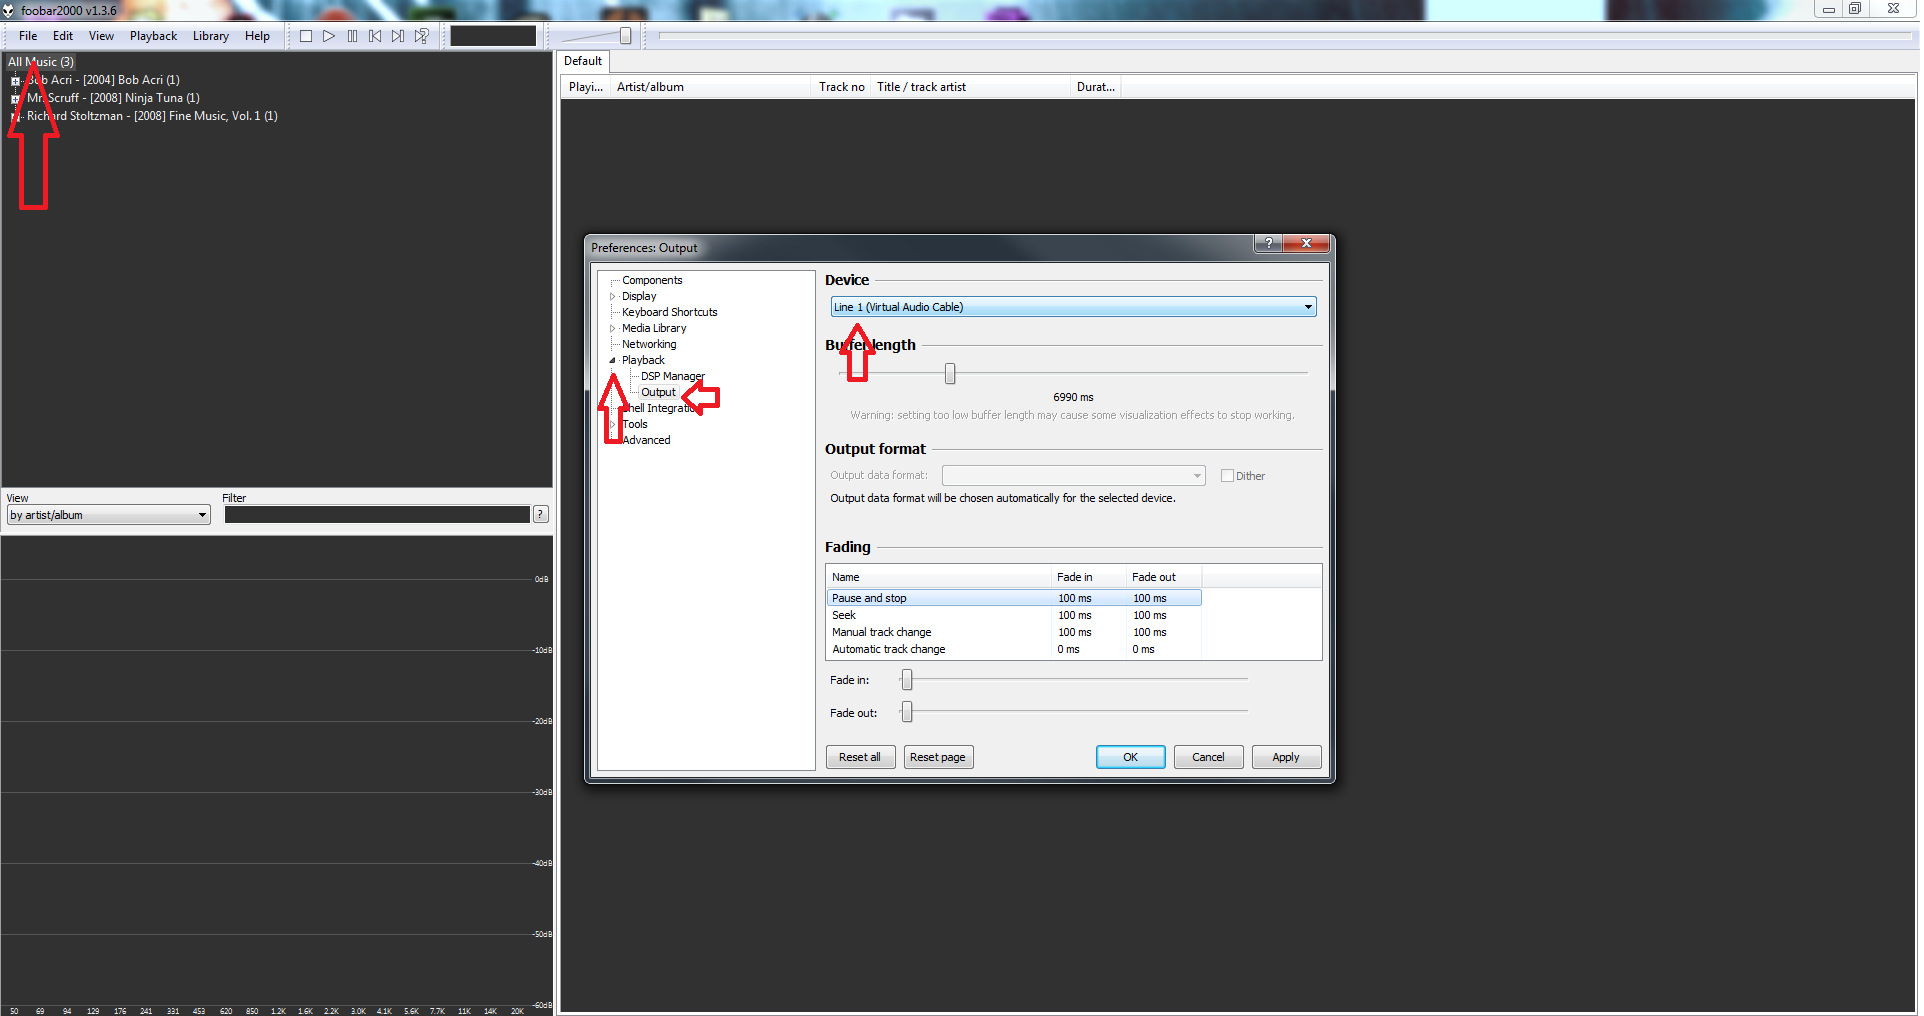The width and height of the screenshot is (1924, 1016).
Task: Expand the Mr. Scruff Ninja Tuna node
Action: click(x=15, y=99)
